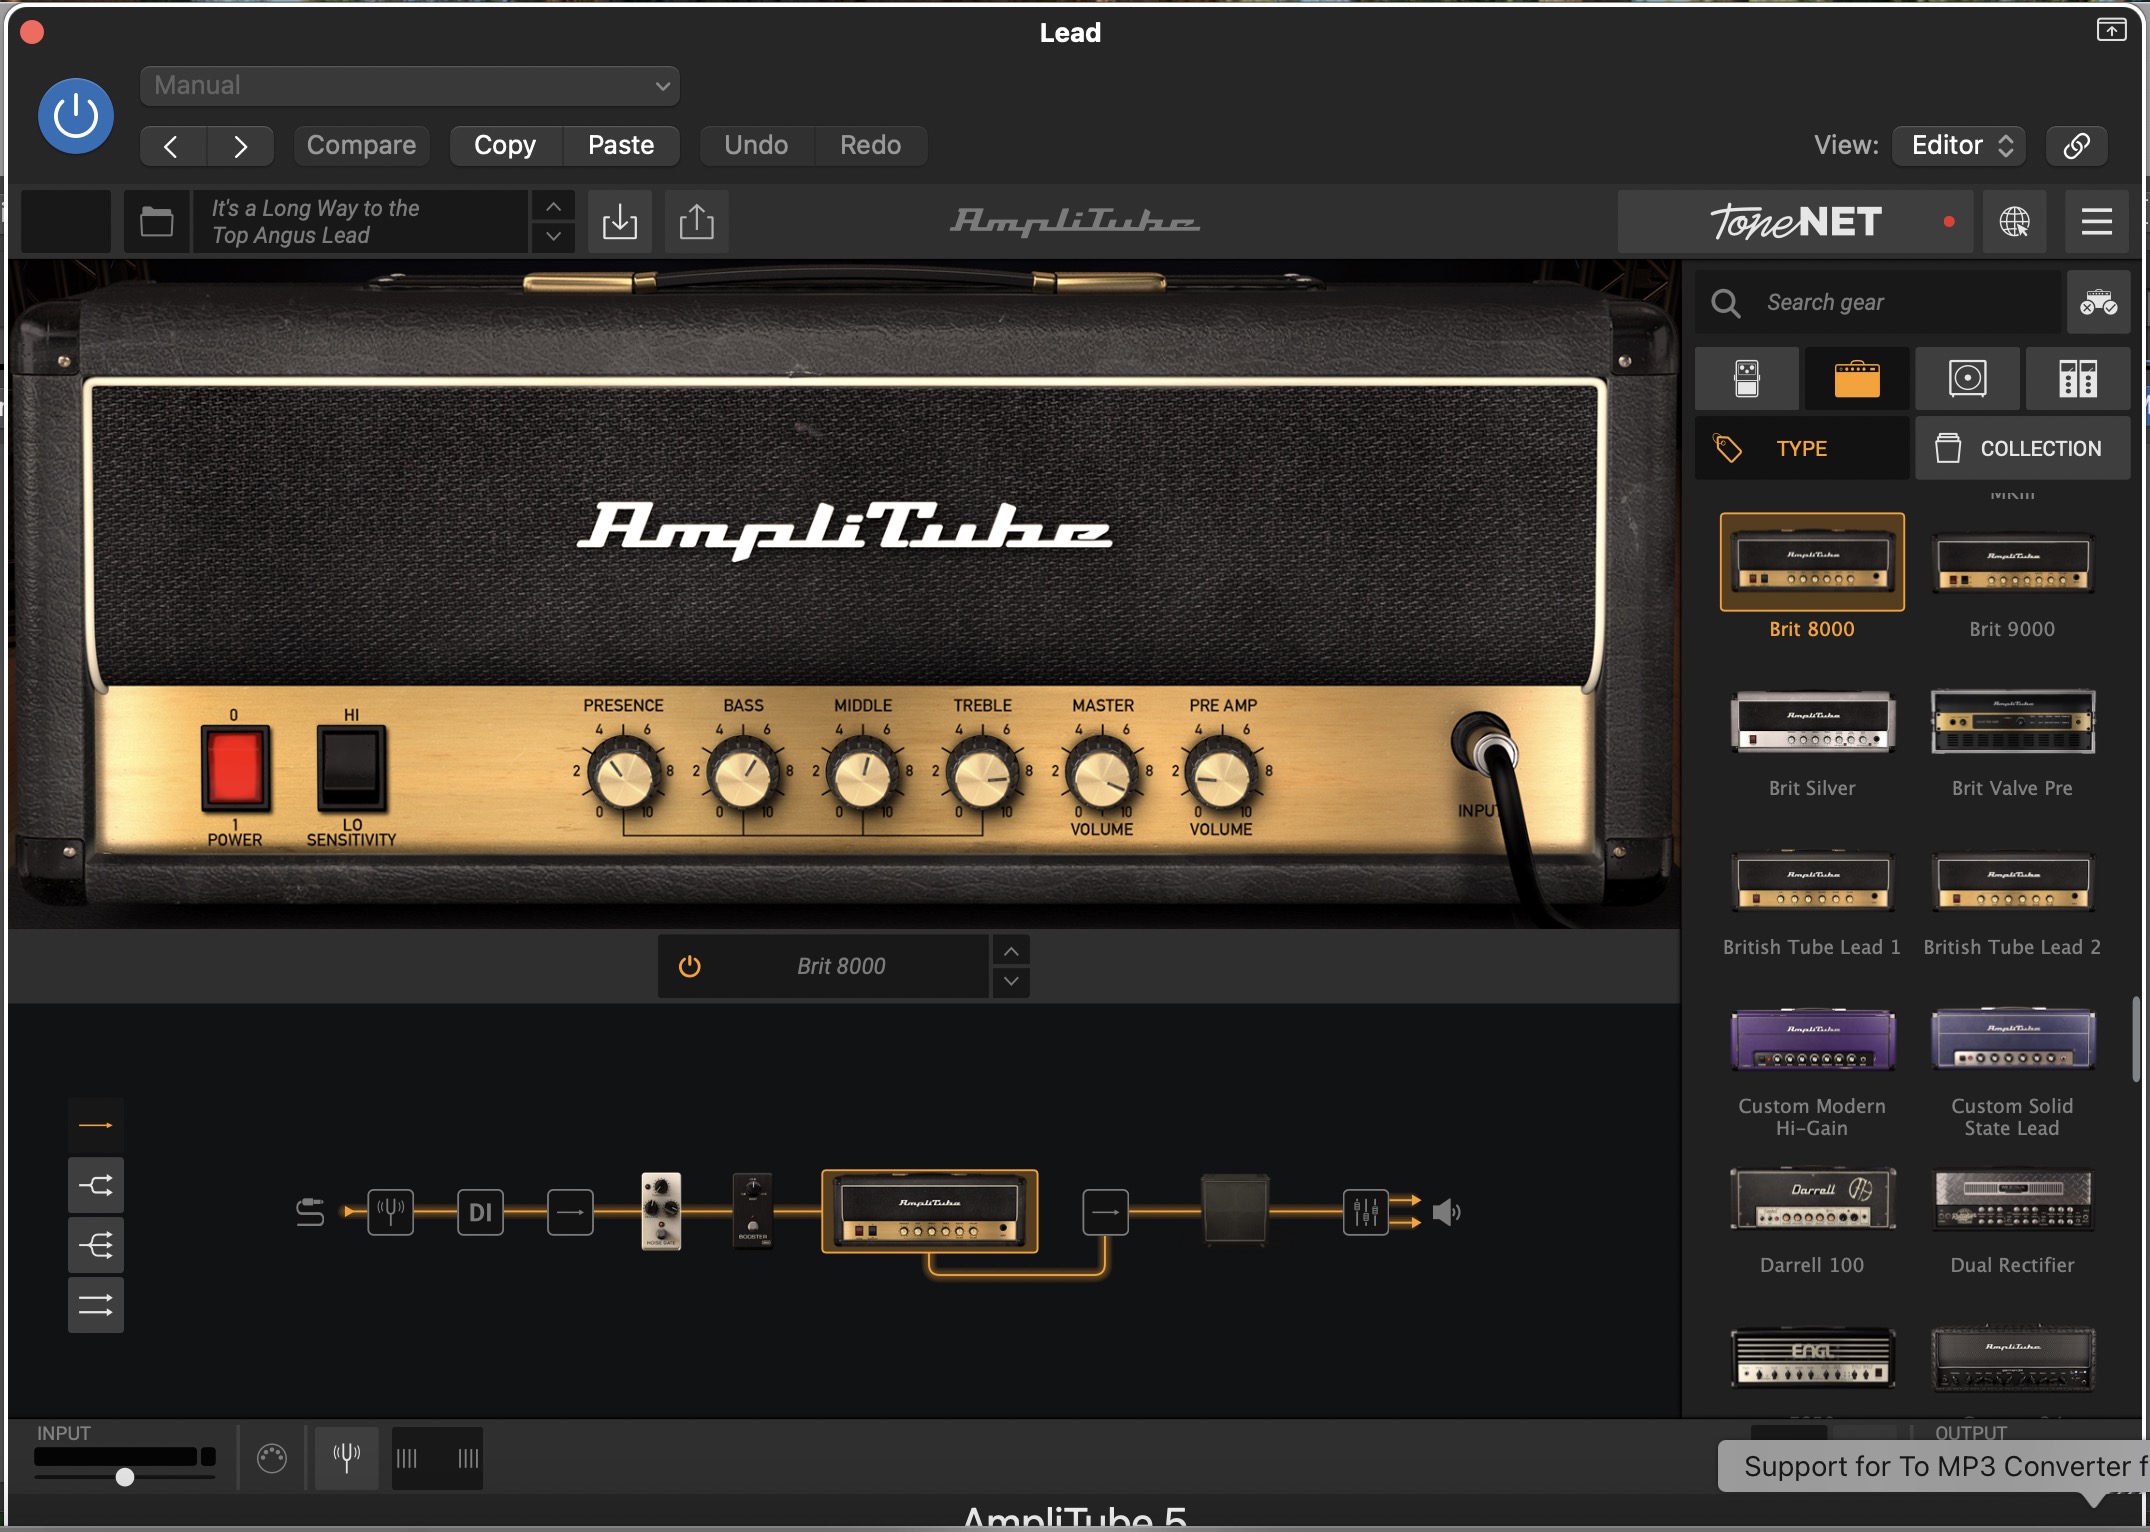This screenshot has height=1532, width=2150.
Task: Select the Brit 8000 amp in chain
Action: click(x=930, y=1211)
